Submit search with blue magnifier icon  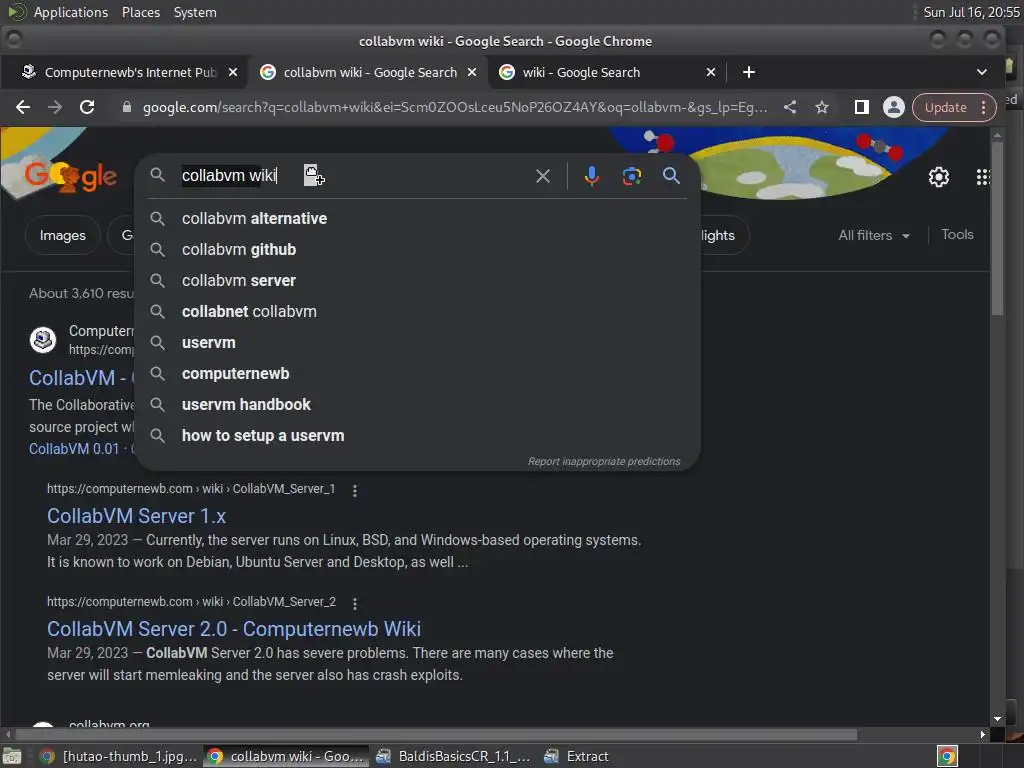tap(671, 175)
